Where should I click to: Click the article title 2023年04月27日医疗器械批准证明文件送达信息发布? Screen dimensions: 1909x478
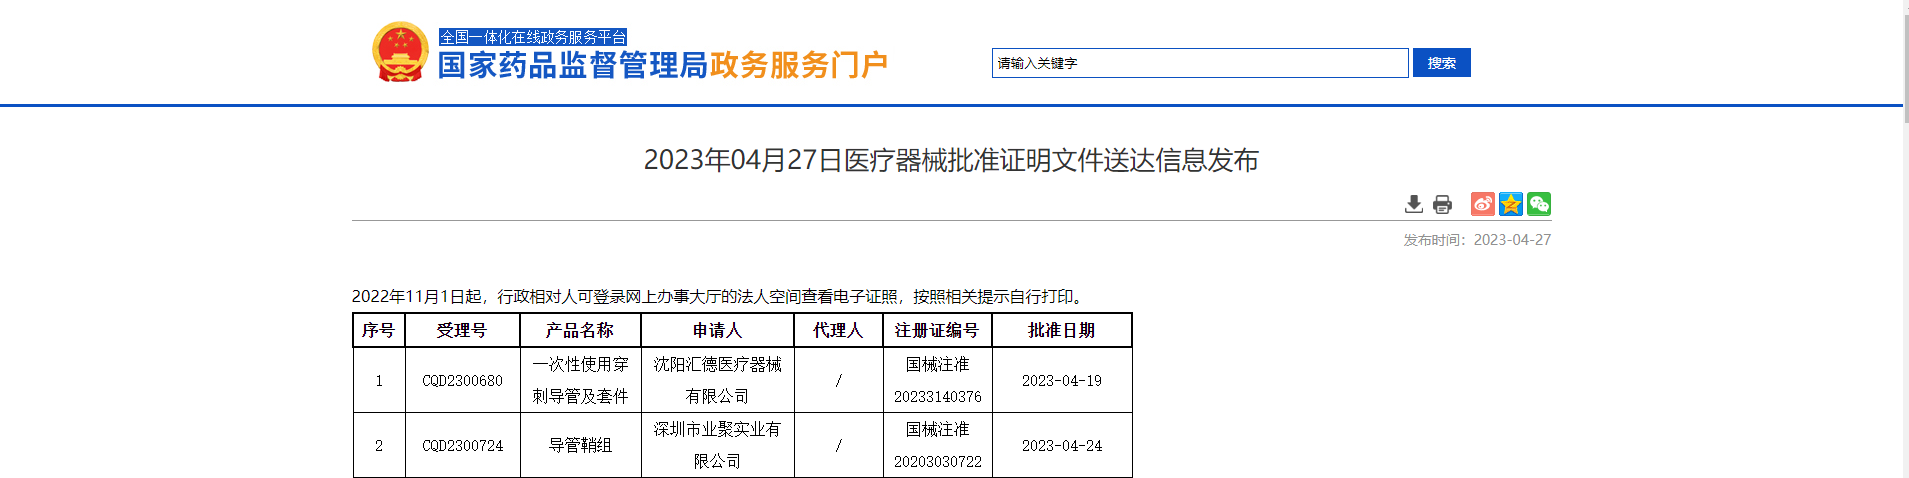coord(951,160)
